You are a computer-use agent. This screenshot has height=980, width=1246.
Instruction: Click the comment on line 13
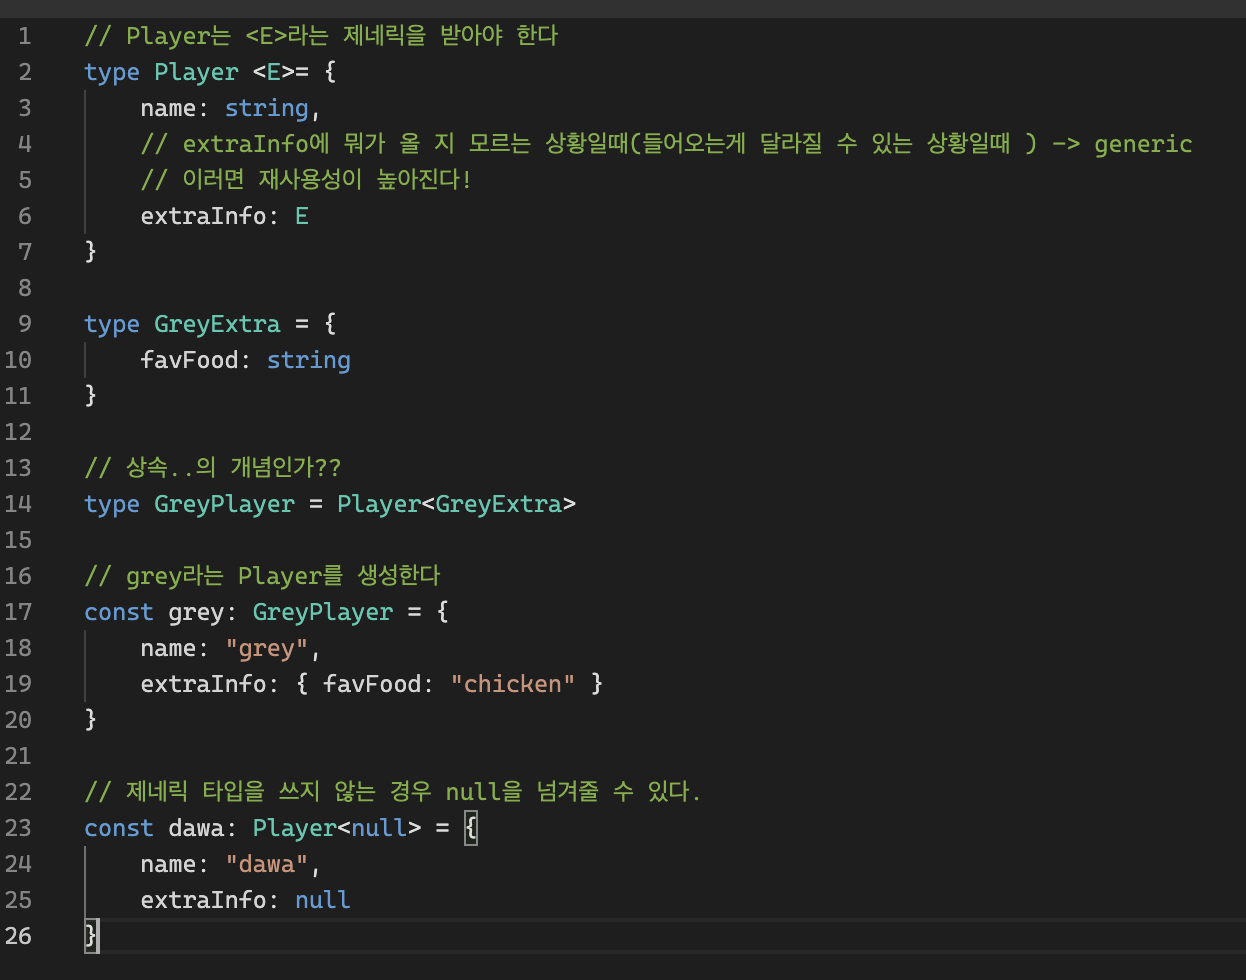pos(213,467)
